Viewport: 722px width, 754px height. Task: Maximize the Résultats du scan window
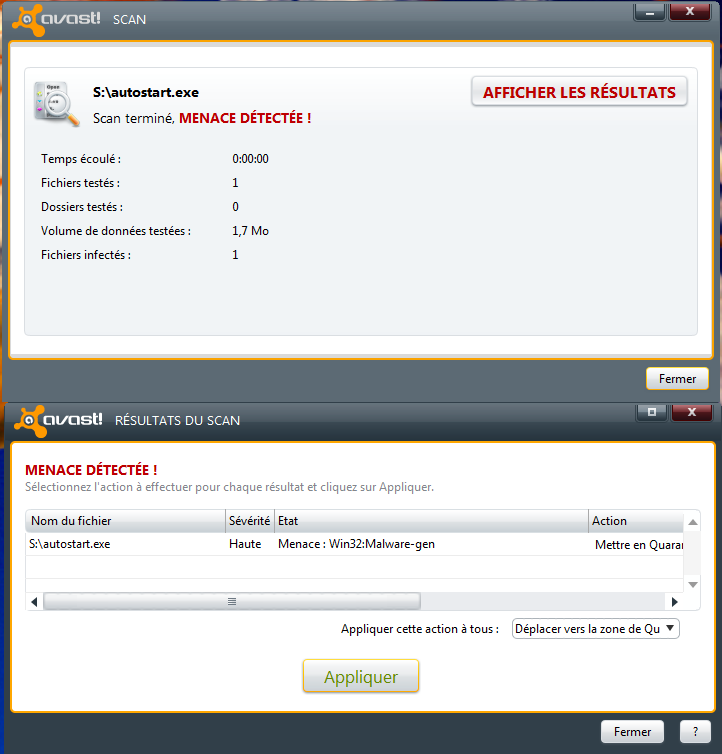coord(651,413)
